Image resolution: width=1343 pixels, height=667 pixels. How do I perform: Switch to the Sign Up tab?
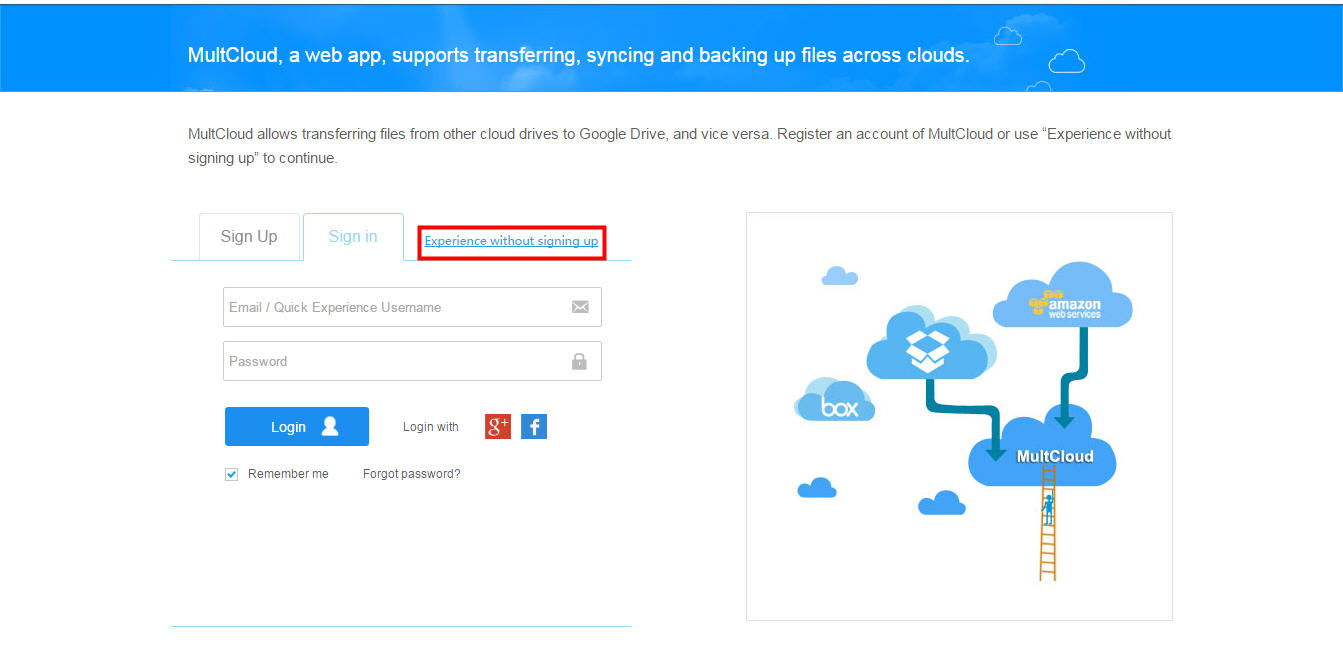click(x=249, y=236)
